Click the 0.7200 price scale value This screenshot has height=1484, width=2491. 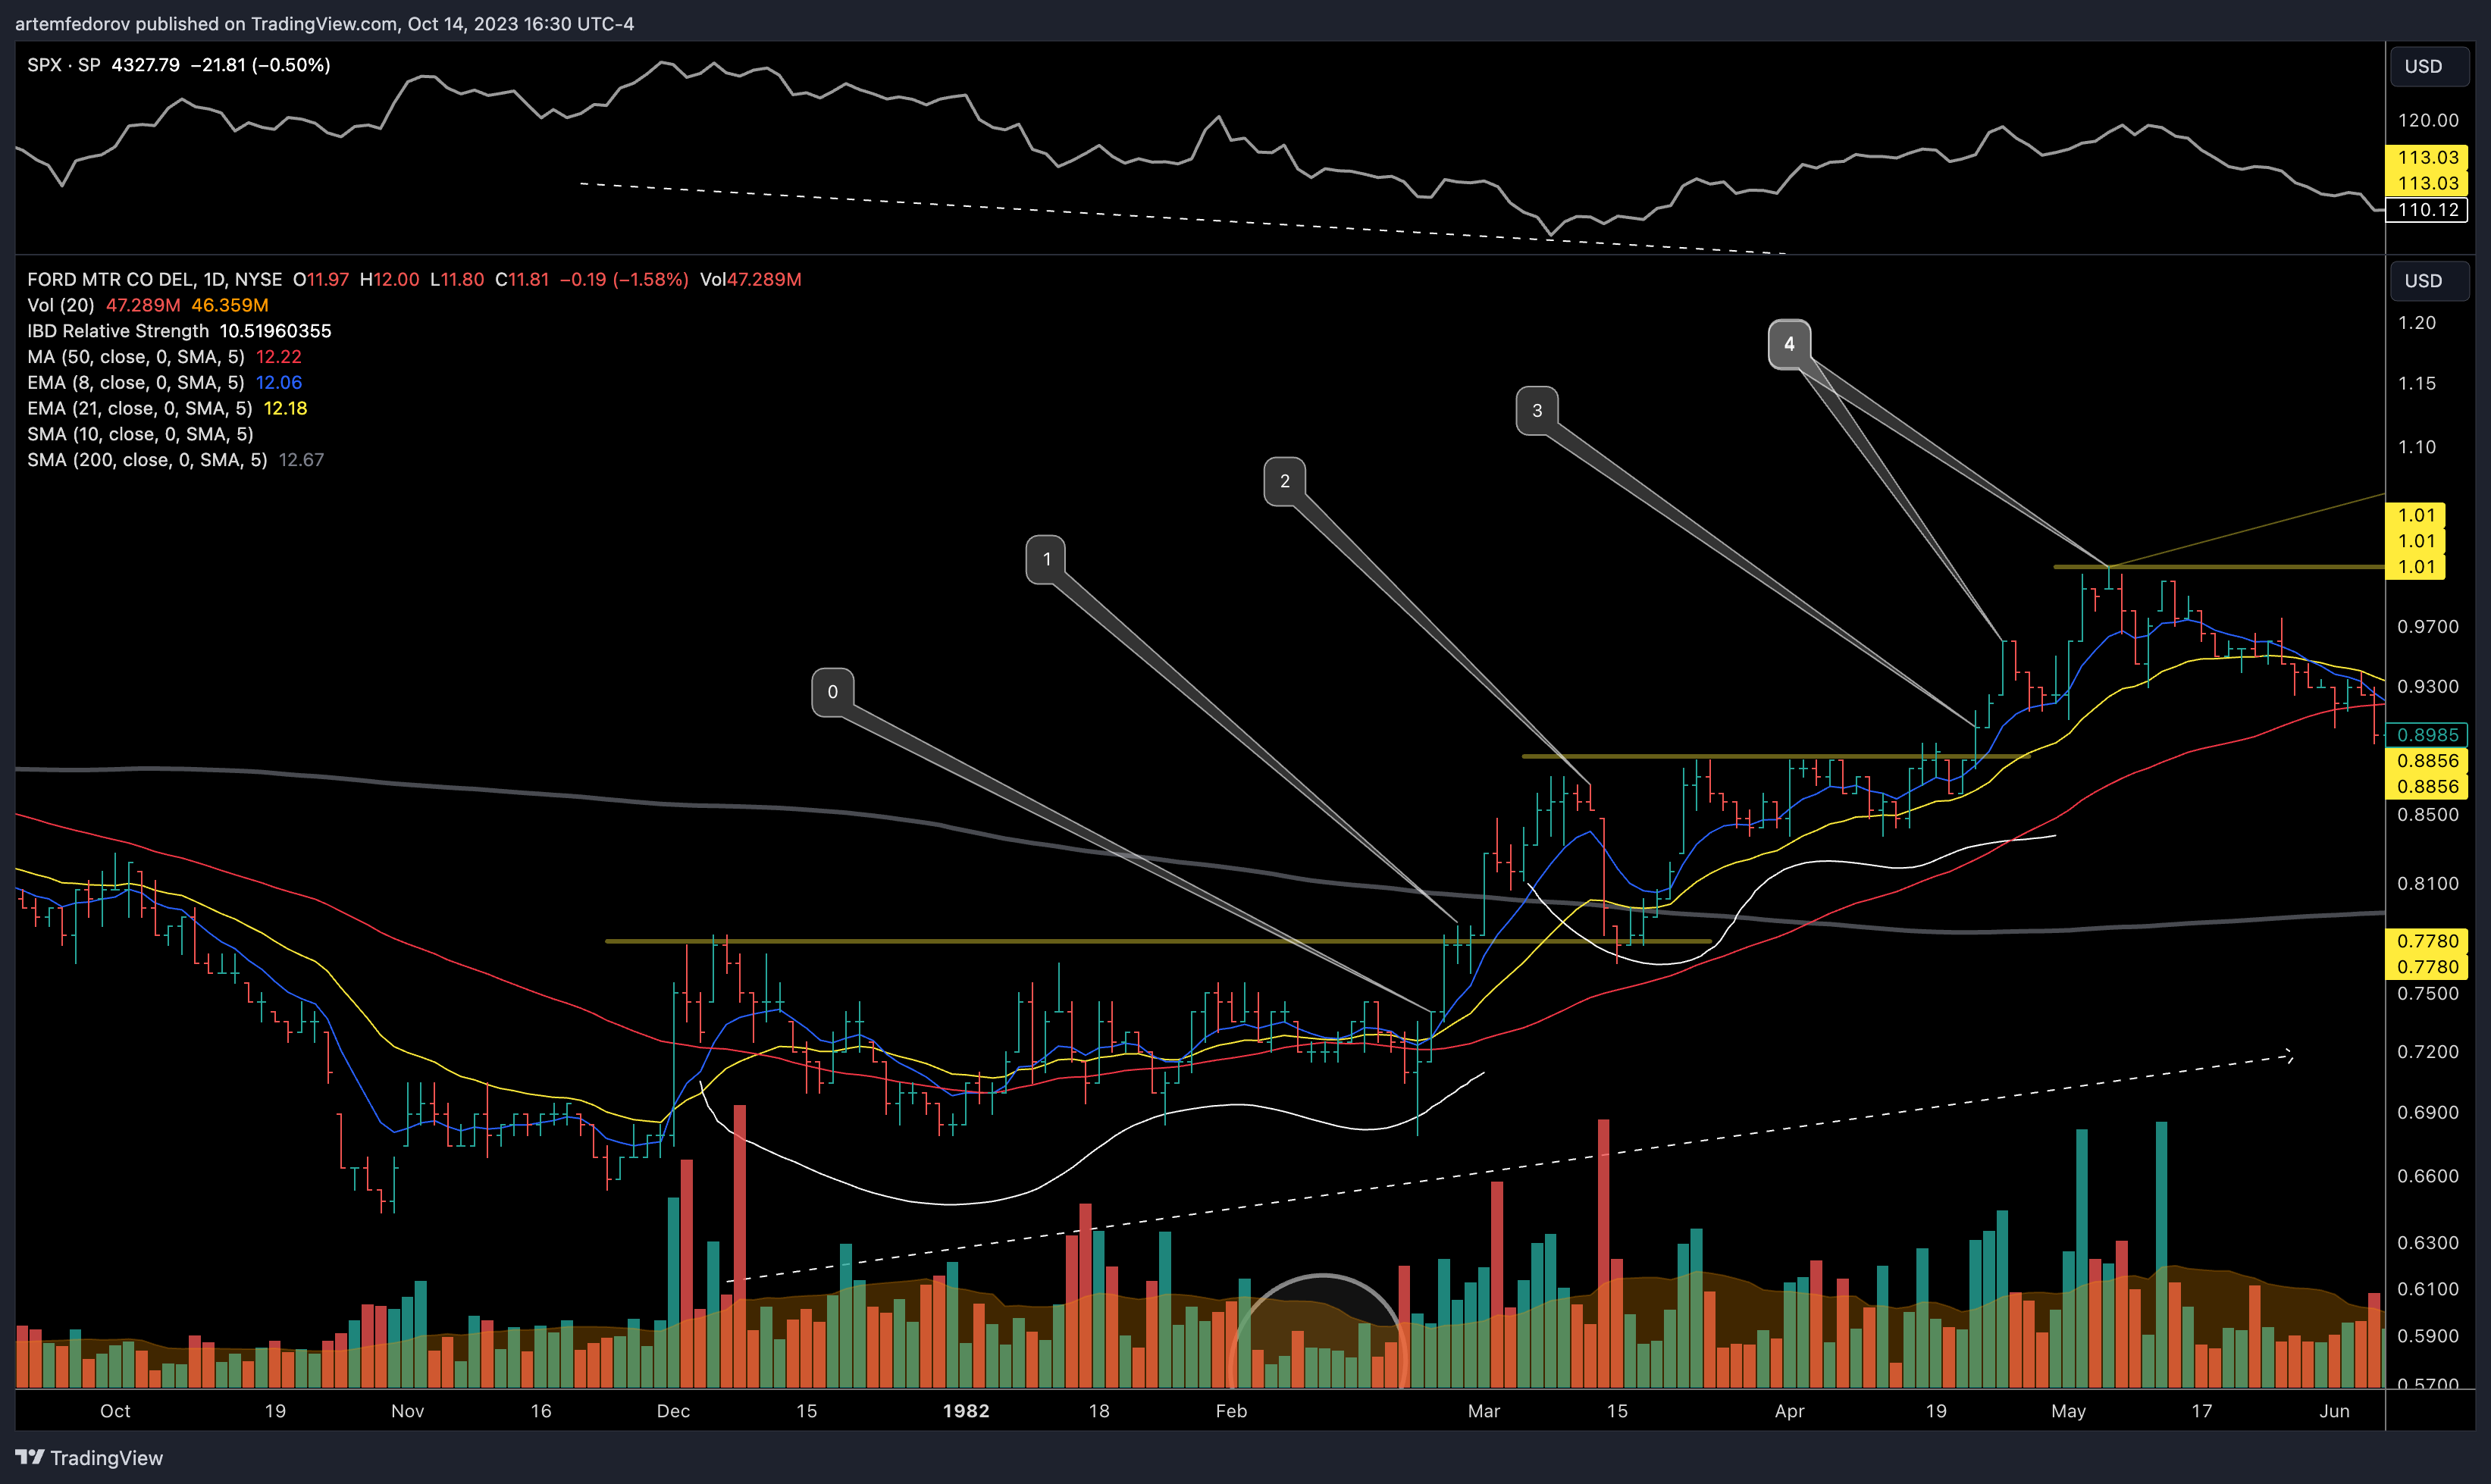pos(2428,1052)
